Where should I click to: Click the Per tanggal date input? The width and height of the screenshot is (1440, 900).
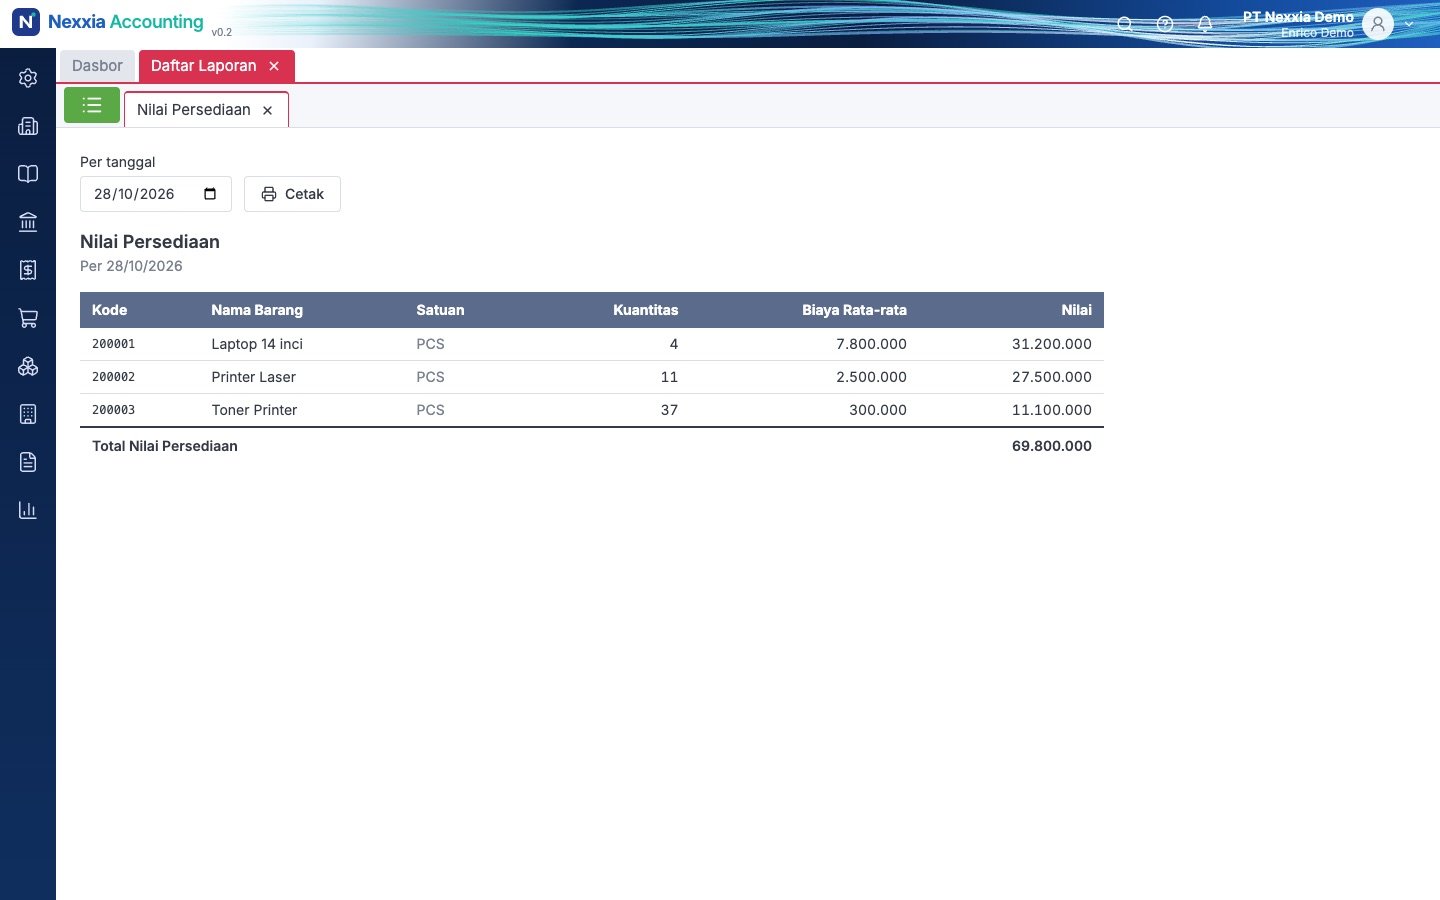point(156,194)
